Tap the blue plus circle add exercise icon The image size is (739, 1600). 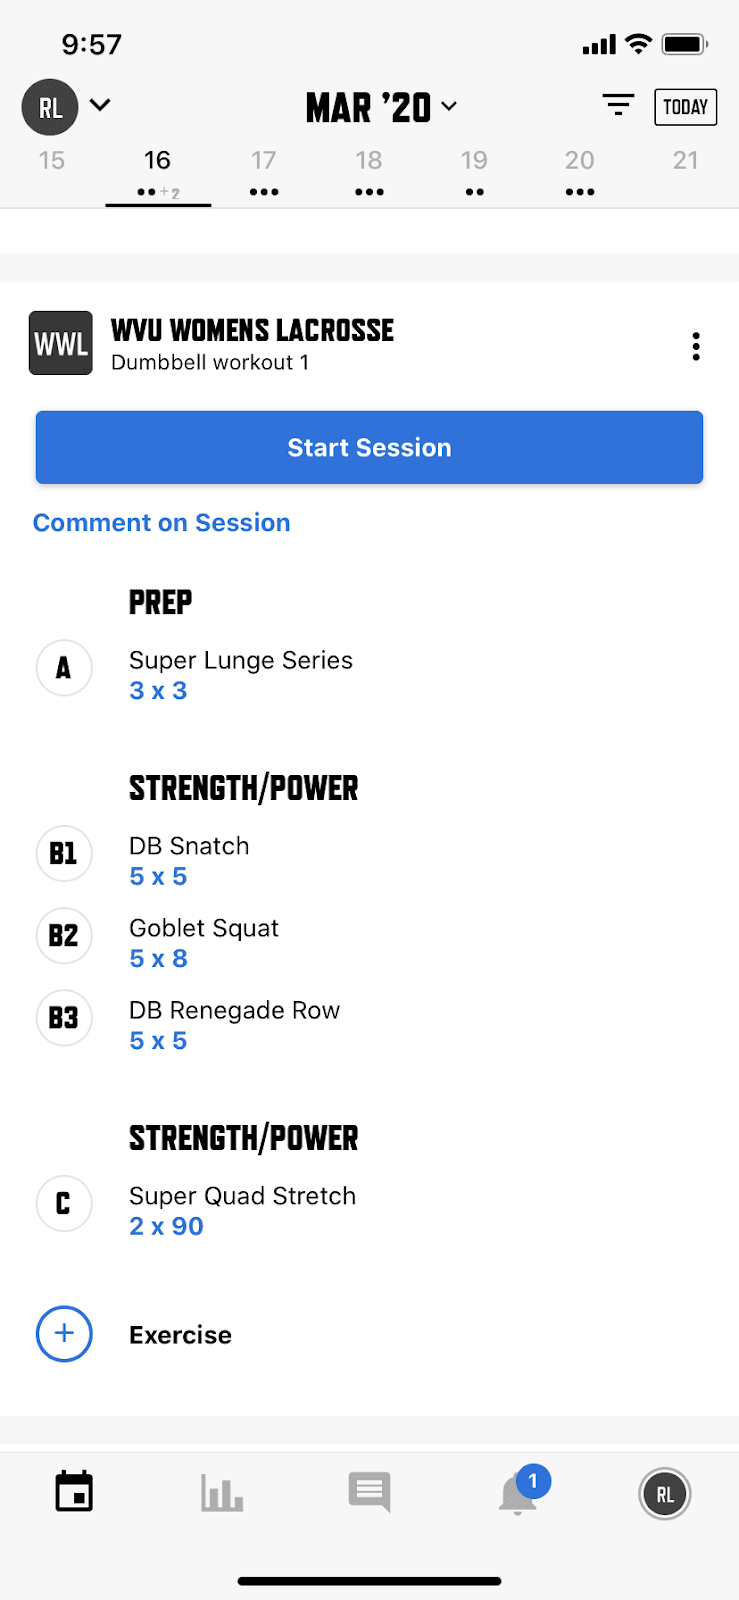64,1333
